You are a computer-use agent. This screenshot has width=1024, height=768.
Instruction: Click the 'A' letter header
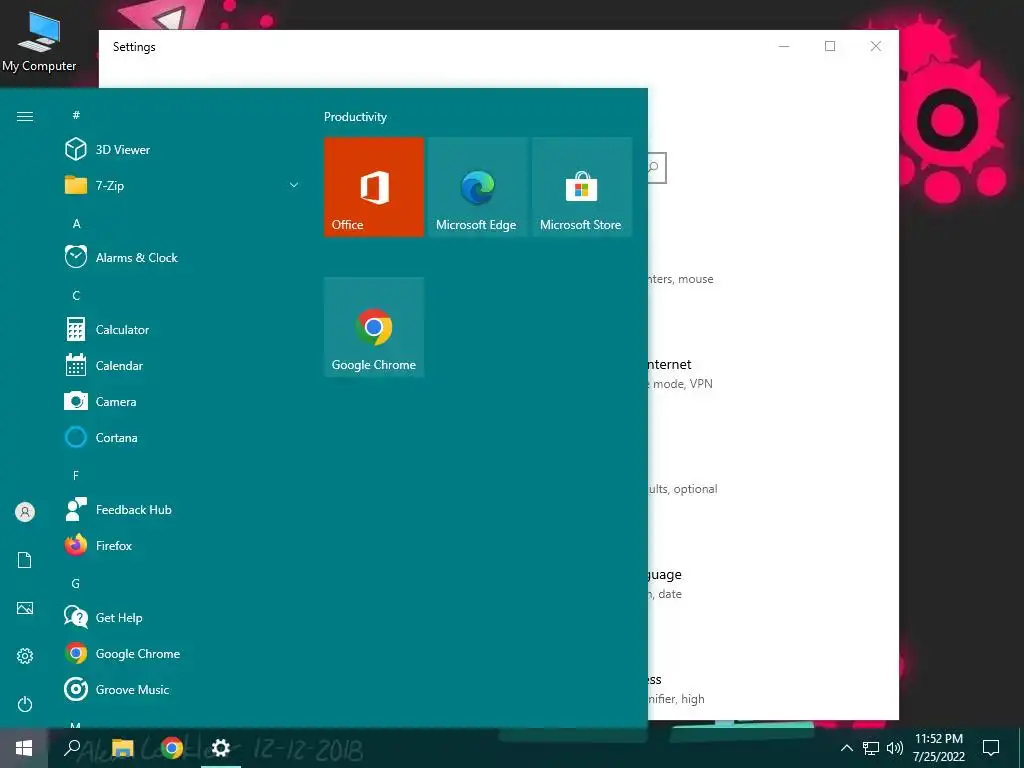[x=76, y=223]
